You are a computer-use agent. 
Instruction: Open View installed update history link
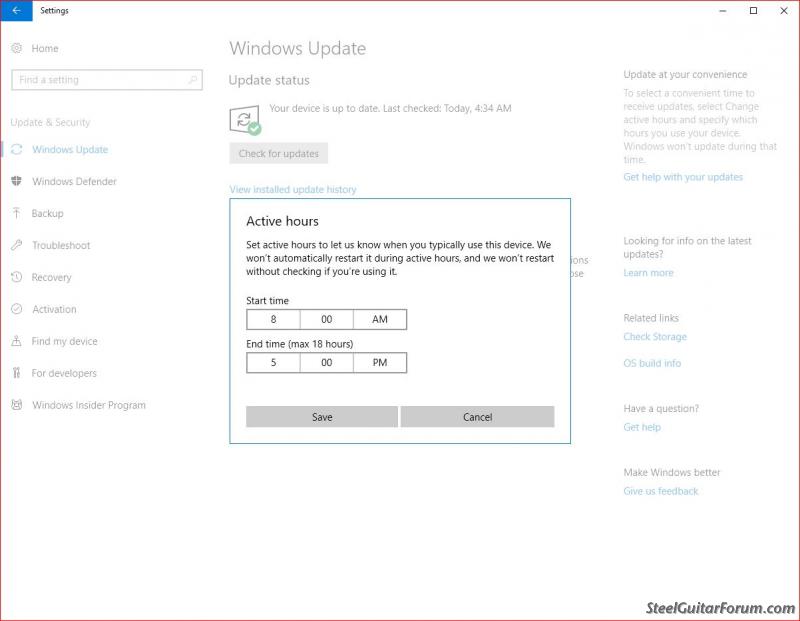(x=293, y=189)
